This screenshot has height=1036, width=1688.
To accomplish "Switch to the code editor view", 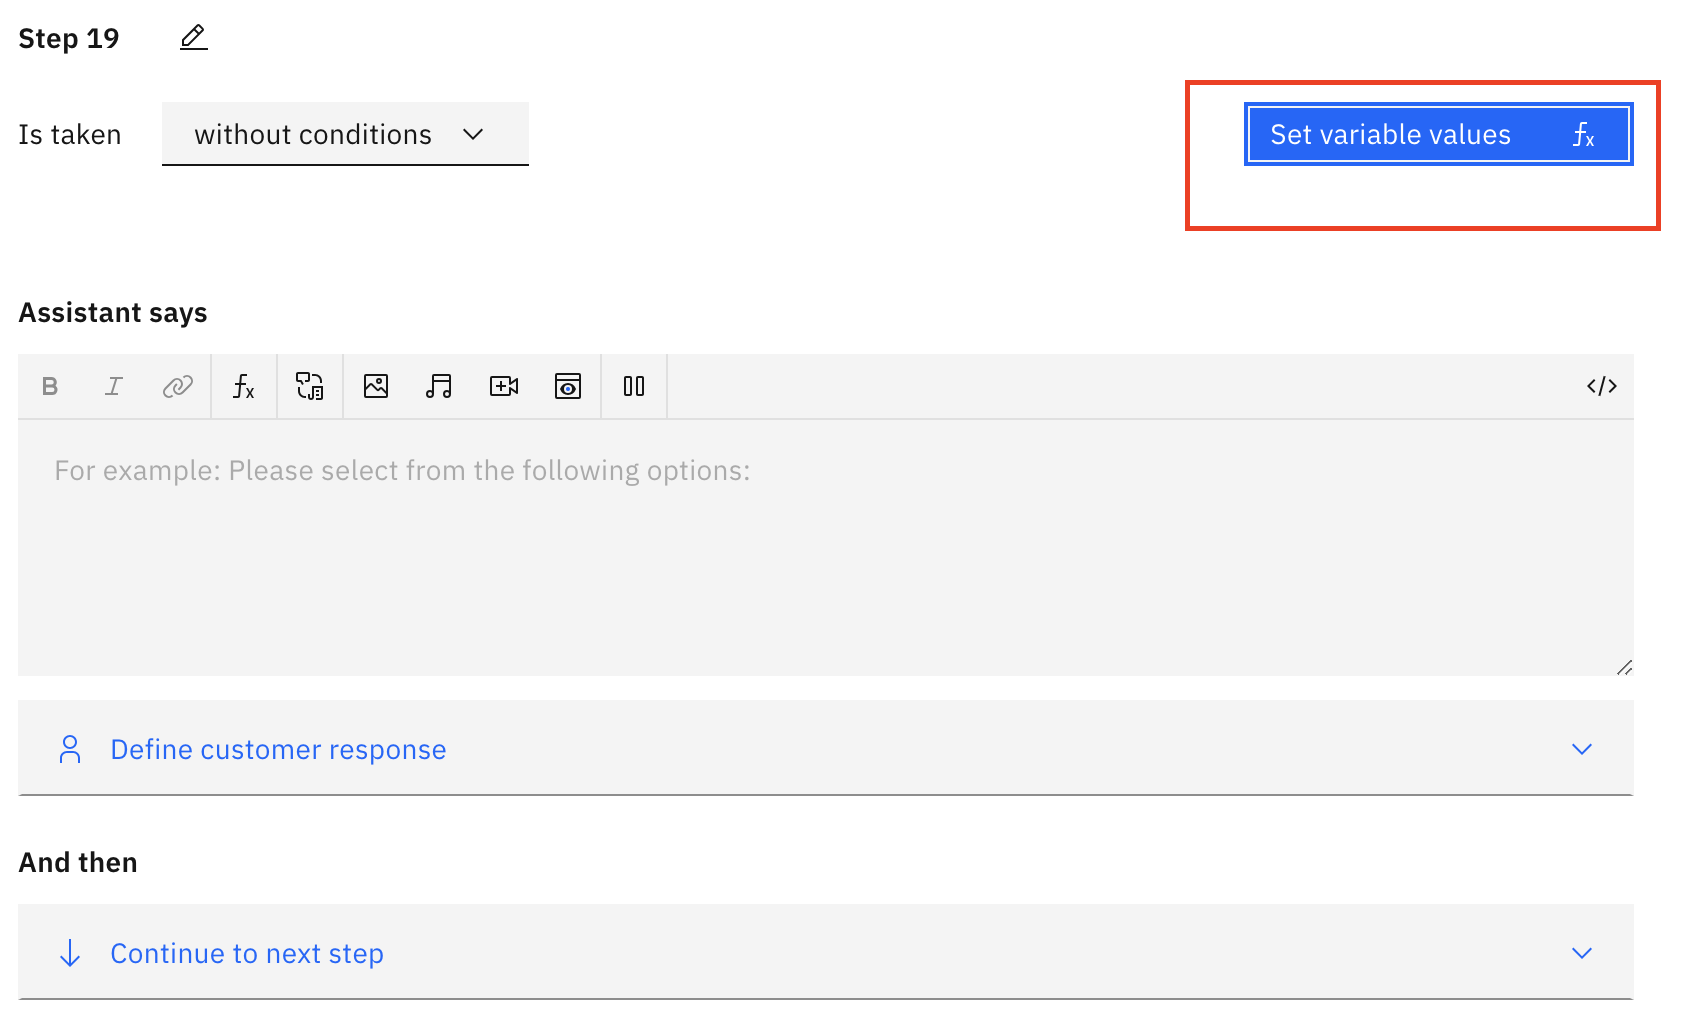I will coord(1601,386).
